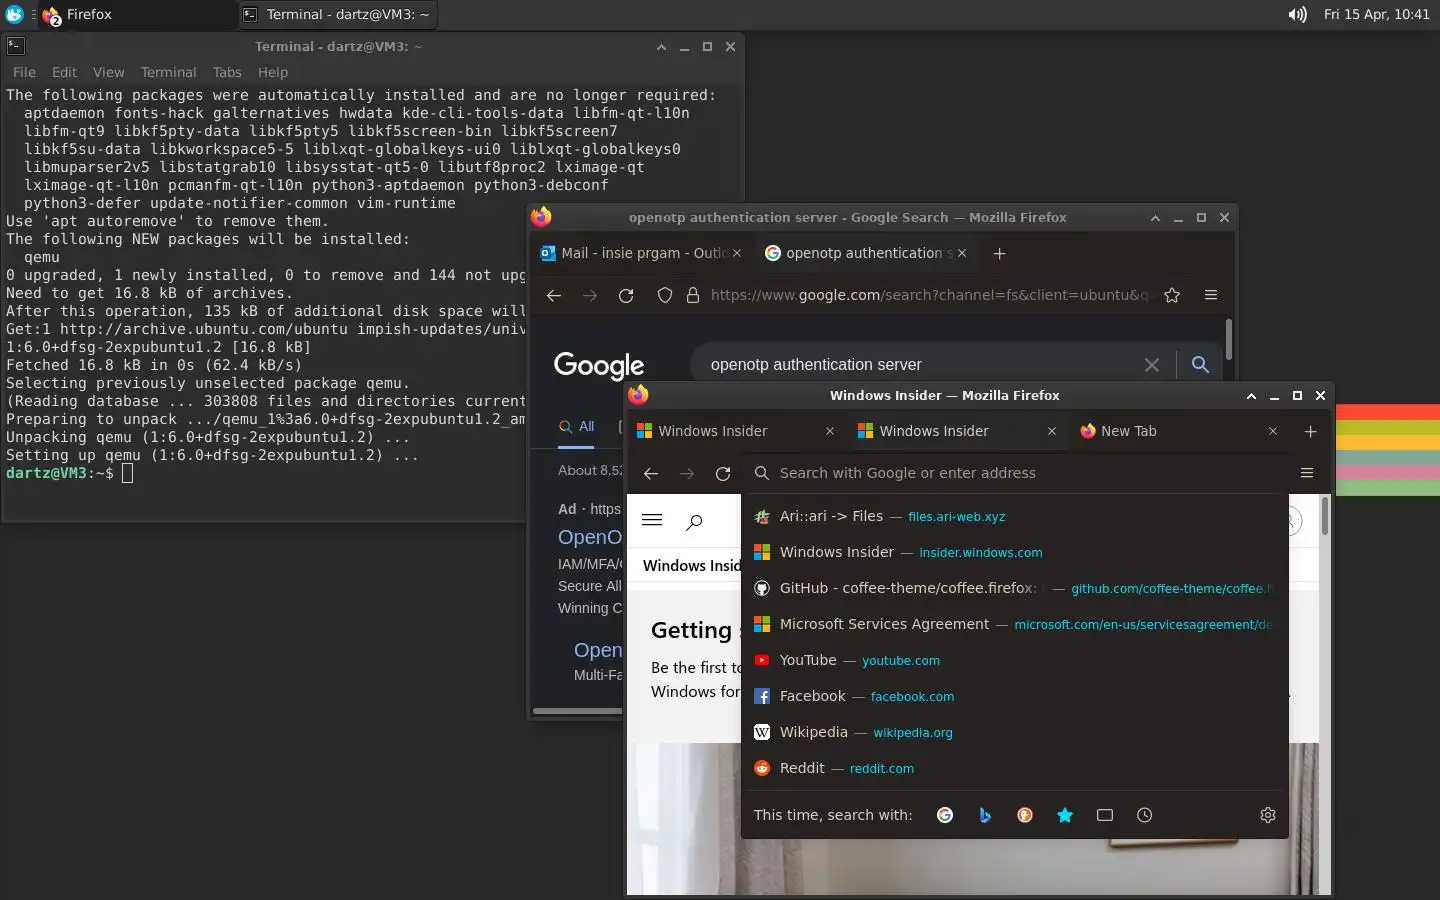Viewport: 1440px width, 900px height.
Task: Select Windows Insider insider.windows.com suggestion
Action: (x=1014, y=552)
